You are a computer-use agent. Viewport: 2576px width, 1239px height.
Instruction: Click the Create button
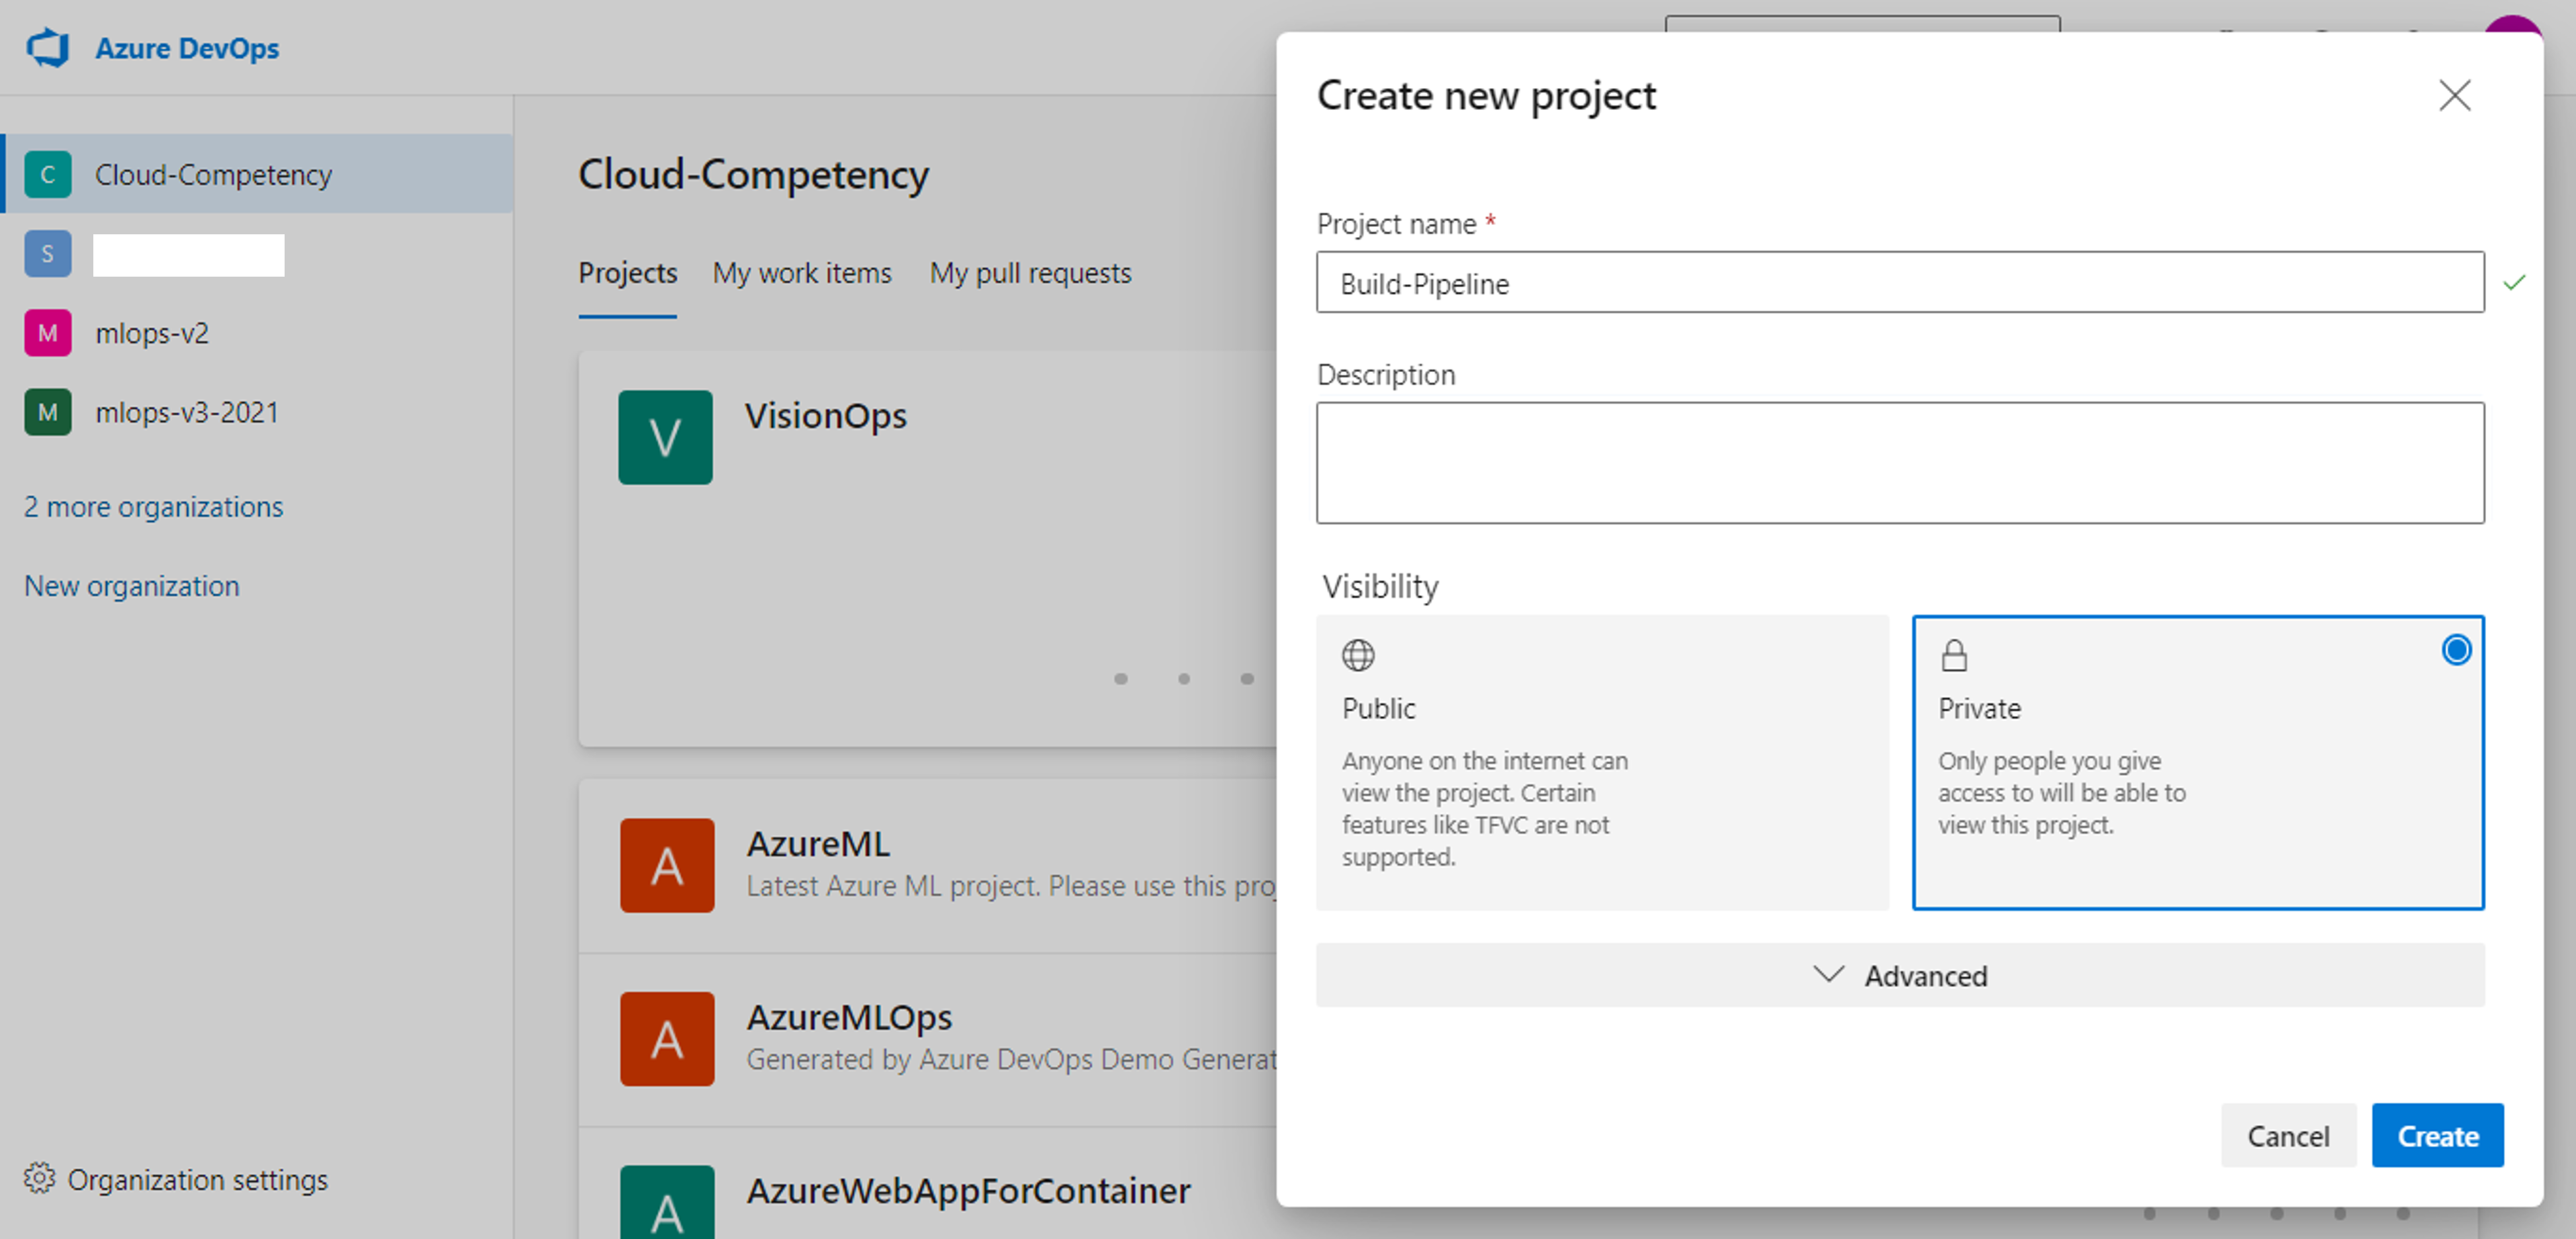[2438, 1136]
